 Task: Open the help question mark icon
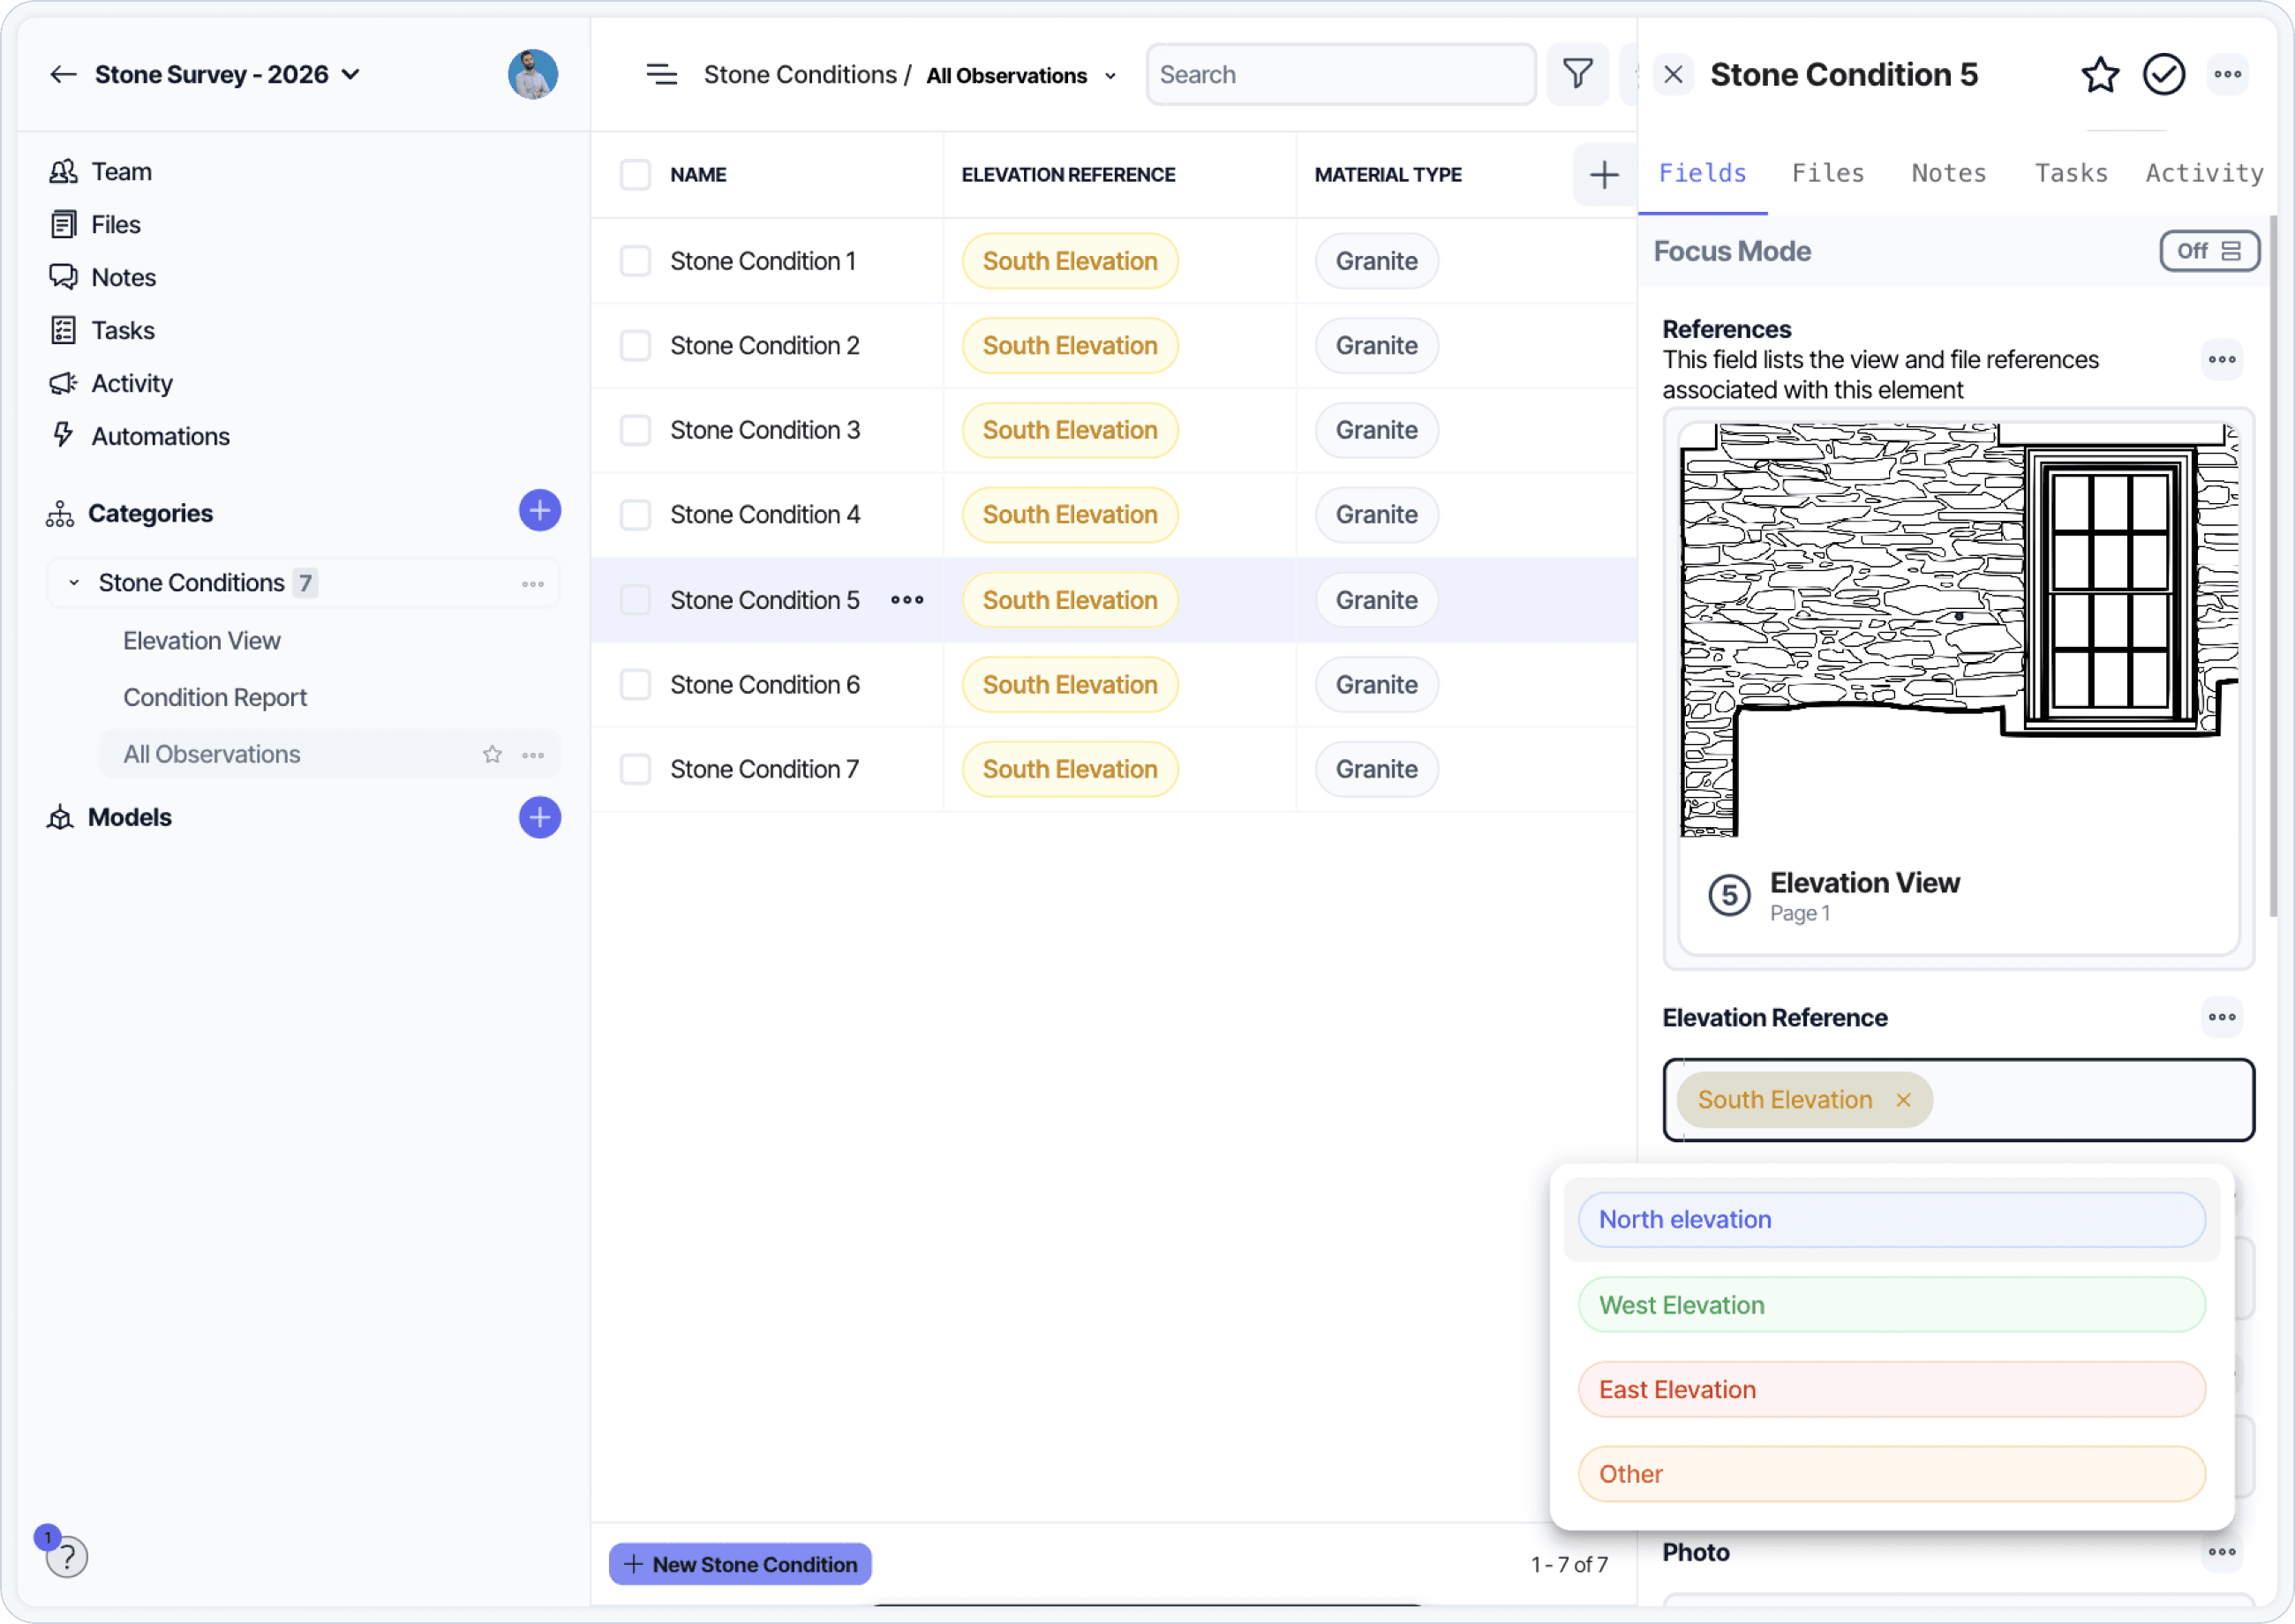[x=67, y=1556]
